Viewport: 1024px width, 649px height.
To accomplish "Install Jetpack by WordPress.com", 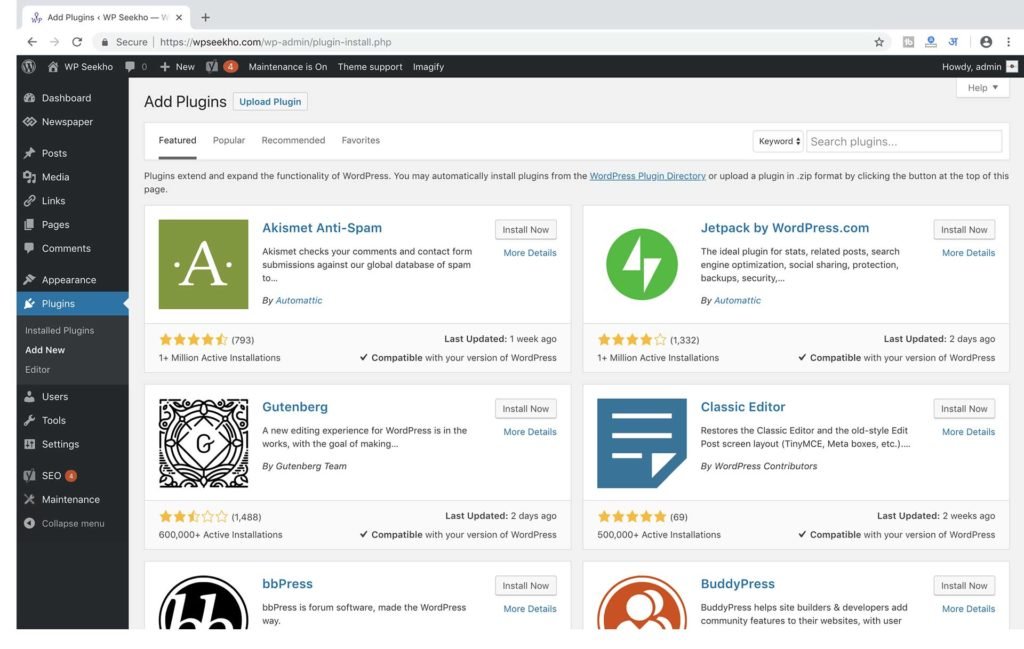I will [x=964, y=230].
